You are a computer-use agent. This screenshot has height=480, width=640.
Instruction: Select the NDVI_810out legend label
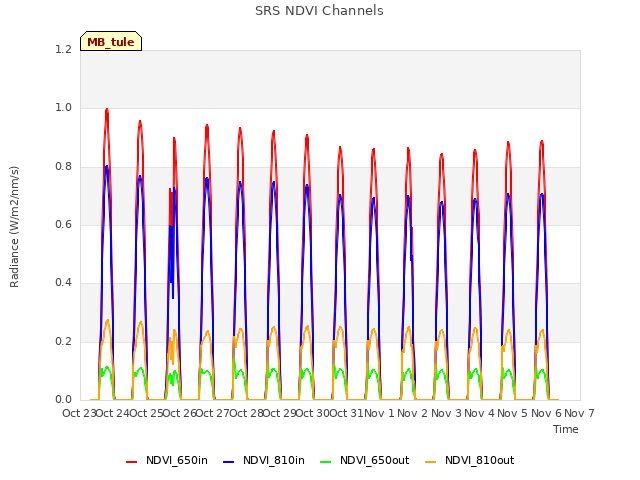click(x=480, y=460)
